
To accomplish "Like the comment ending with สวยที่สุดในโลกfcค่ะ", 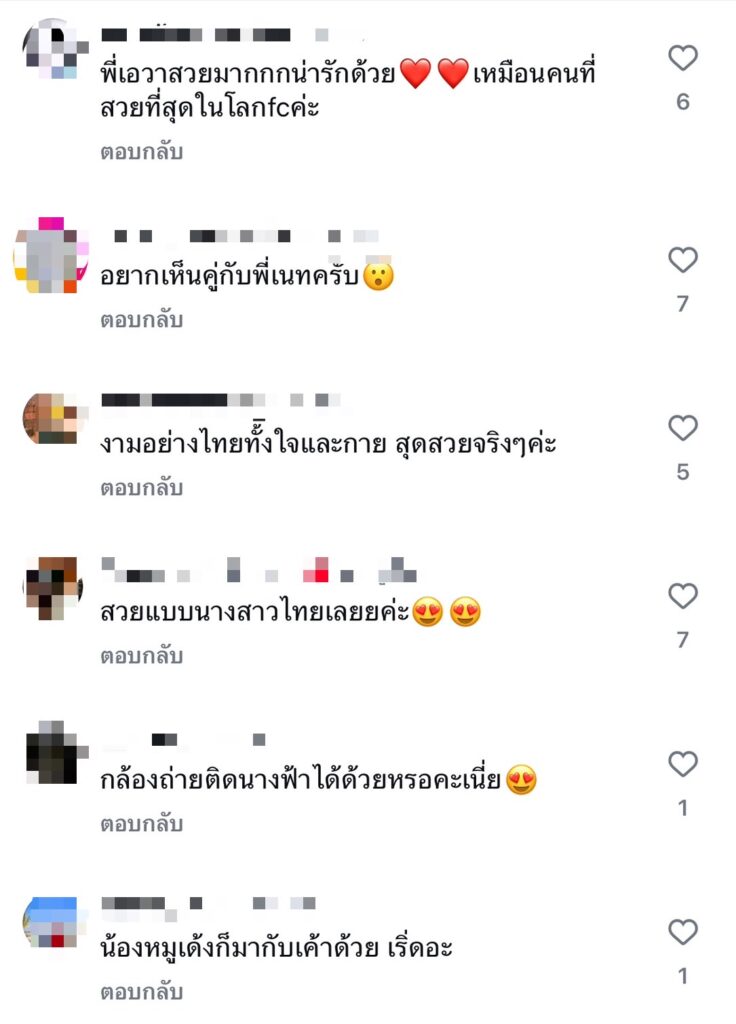I will (x=683, y=58).
